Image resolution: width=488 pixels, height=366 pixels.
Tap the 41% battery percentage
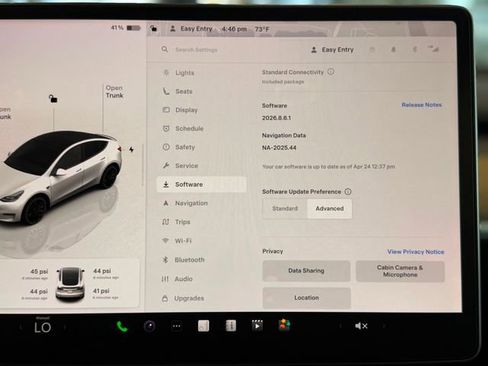117,28
